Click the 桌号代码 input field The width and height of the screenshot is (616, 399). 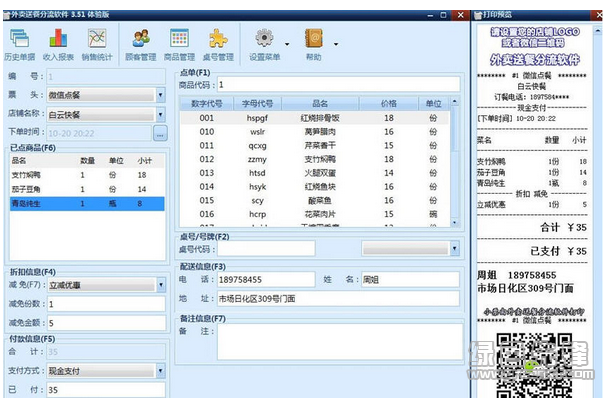[266, 249]
